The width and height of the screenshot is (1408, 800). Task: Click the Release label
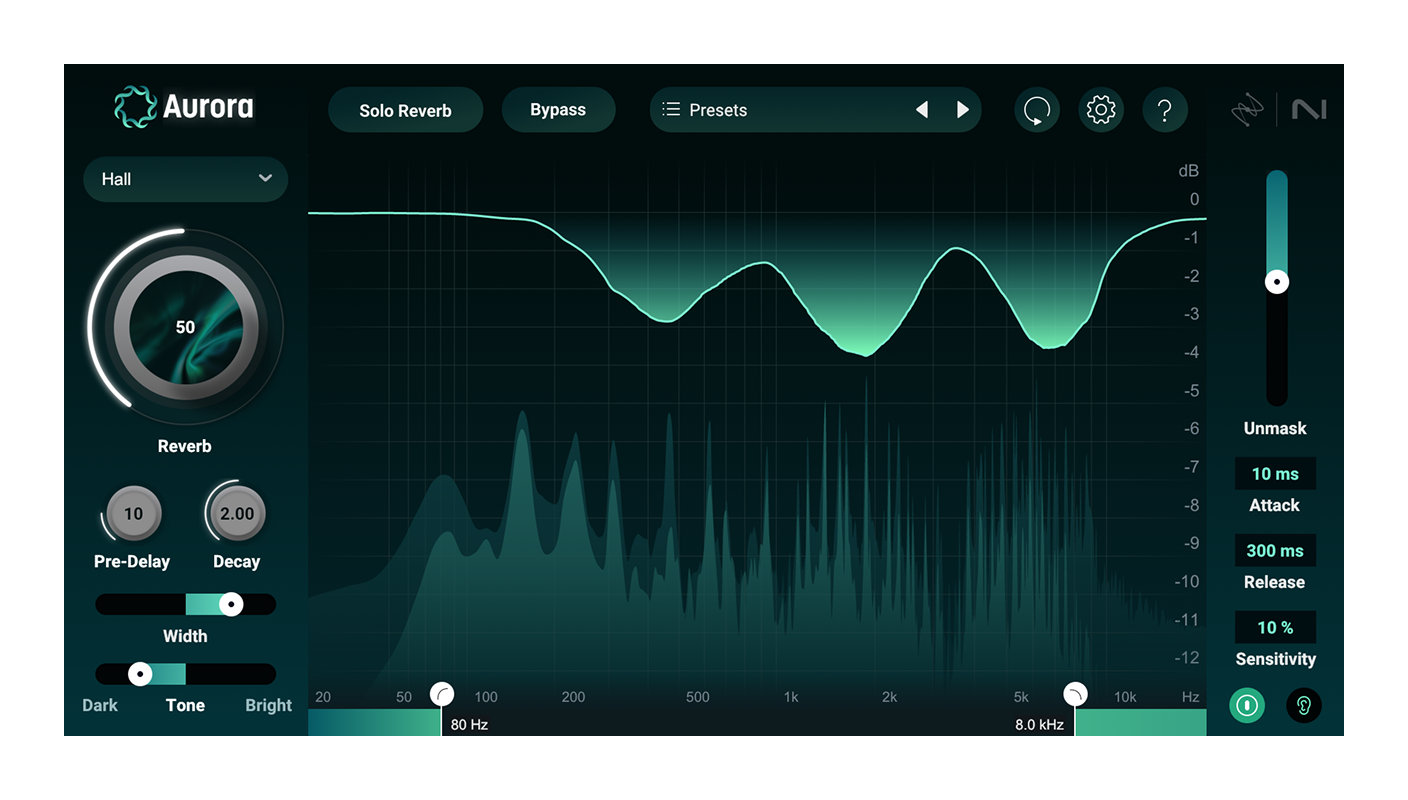[x=1275, y=582]
